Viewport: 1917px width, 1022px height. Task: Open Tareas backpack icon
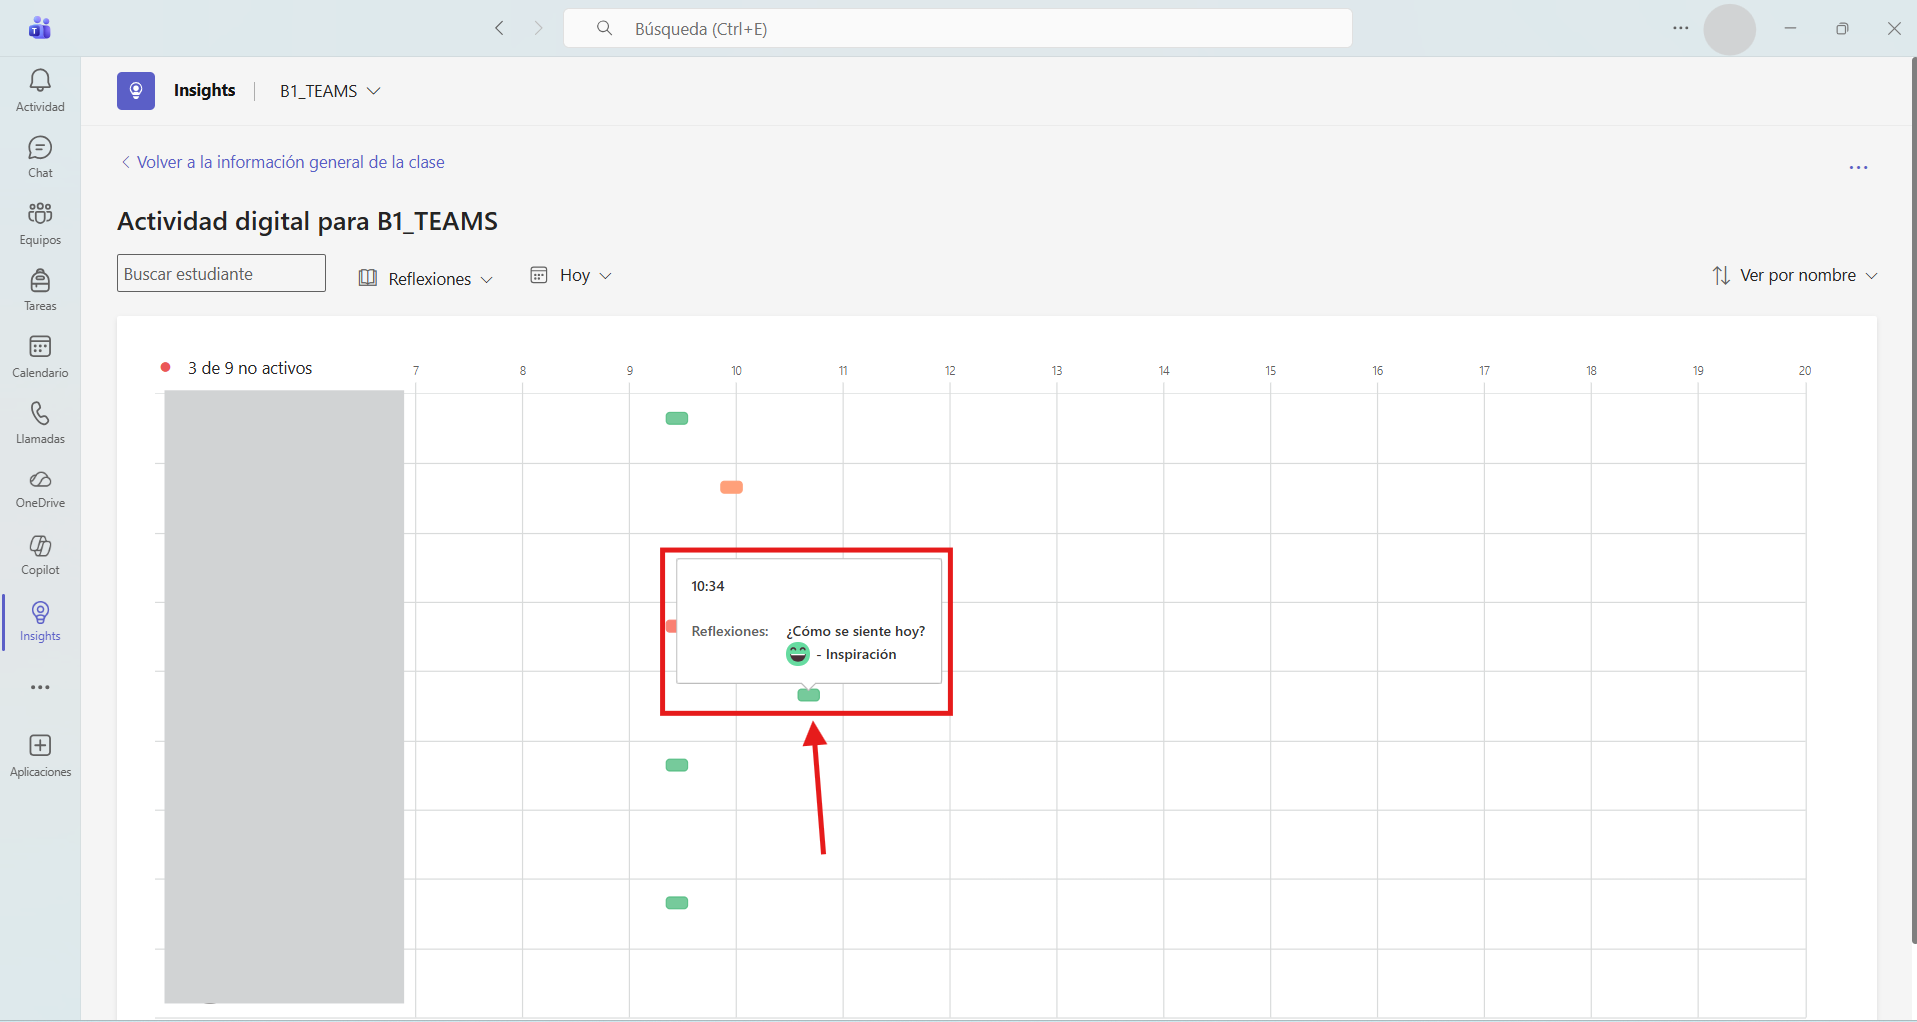[x=40, y=281]
